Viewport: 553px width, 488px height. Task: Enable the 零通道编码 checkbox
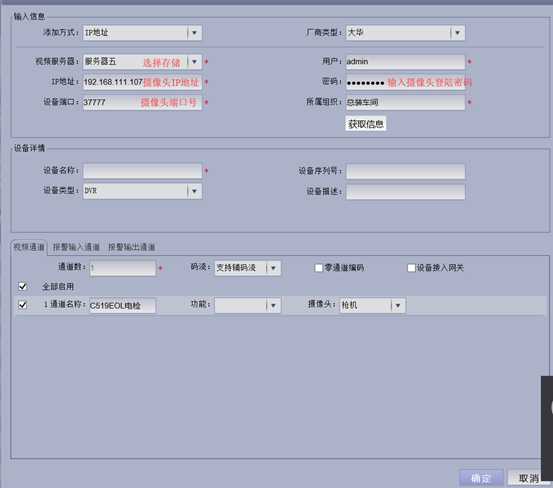(318, 268)
